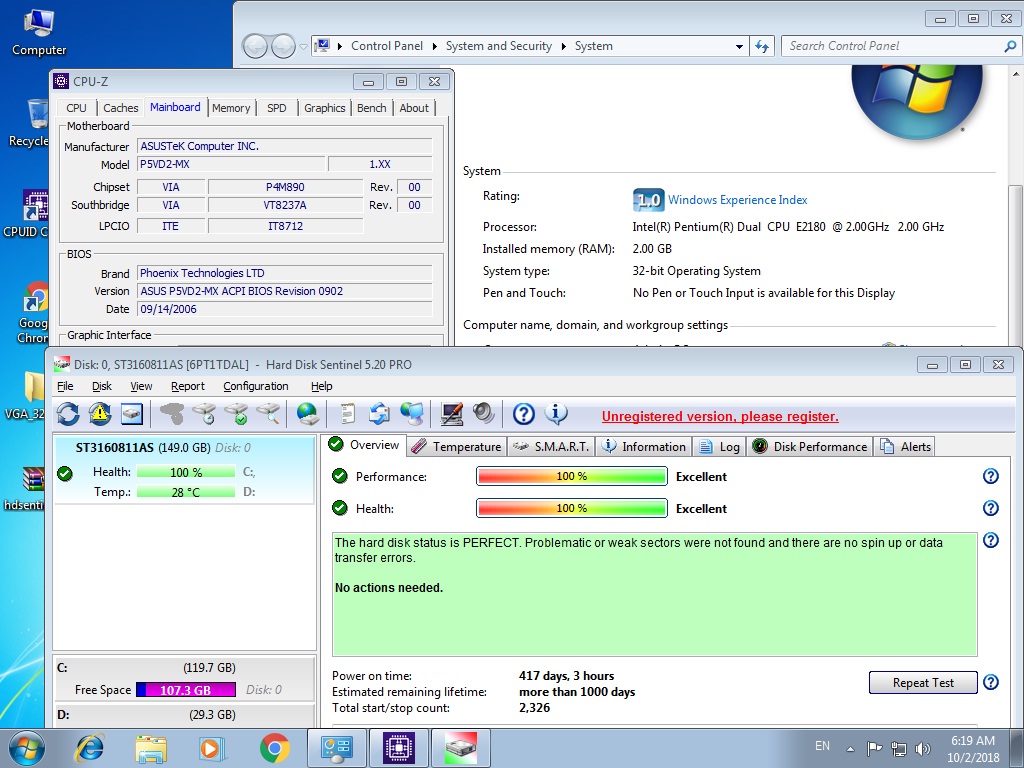Screen dimensions: 1024x768
Task: Click the refresh icon with yellow warning triangle
Action: pyautogui.click(x=100, y=413)
